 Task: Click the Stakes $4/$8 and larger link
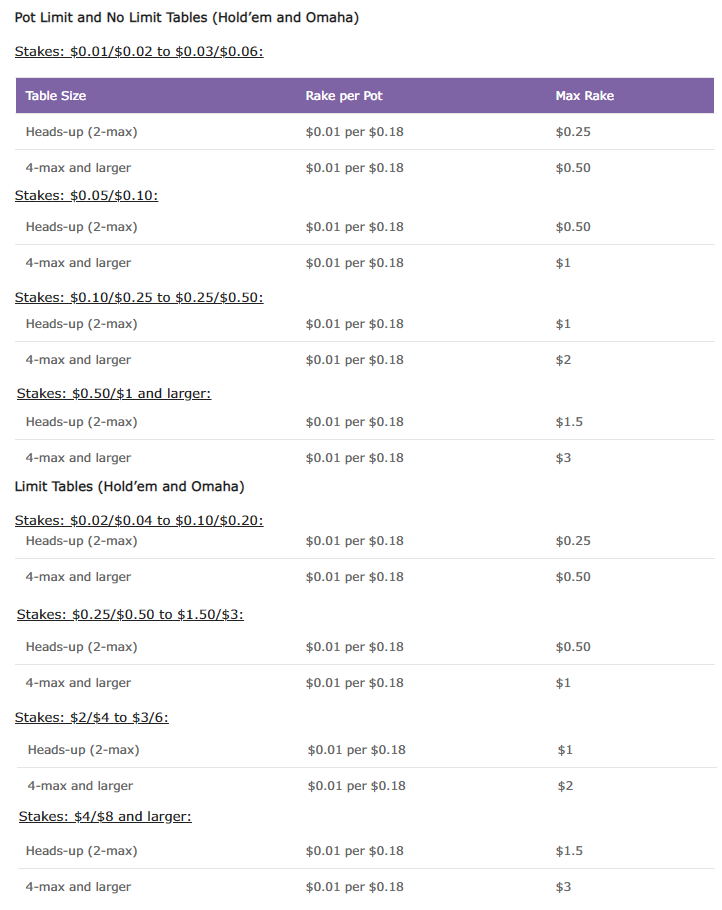click(x=105, y=816)
